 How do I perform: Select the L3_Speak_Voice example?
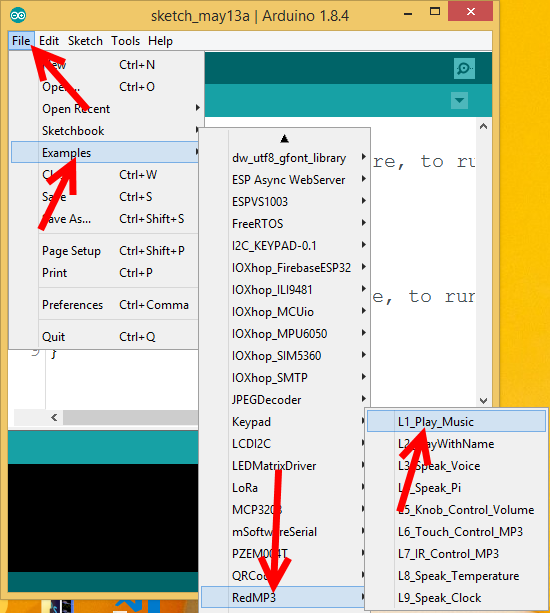456,466
